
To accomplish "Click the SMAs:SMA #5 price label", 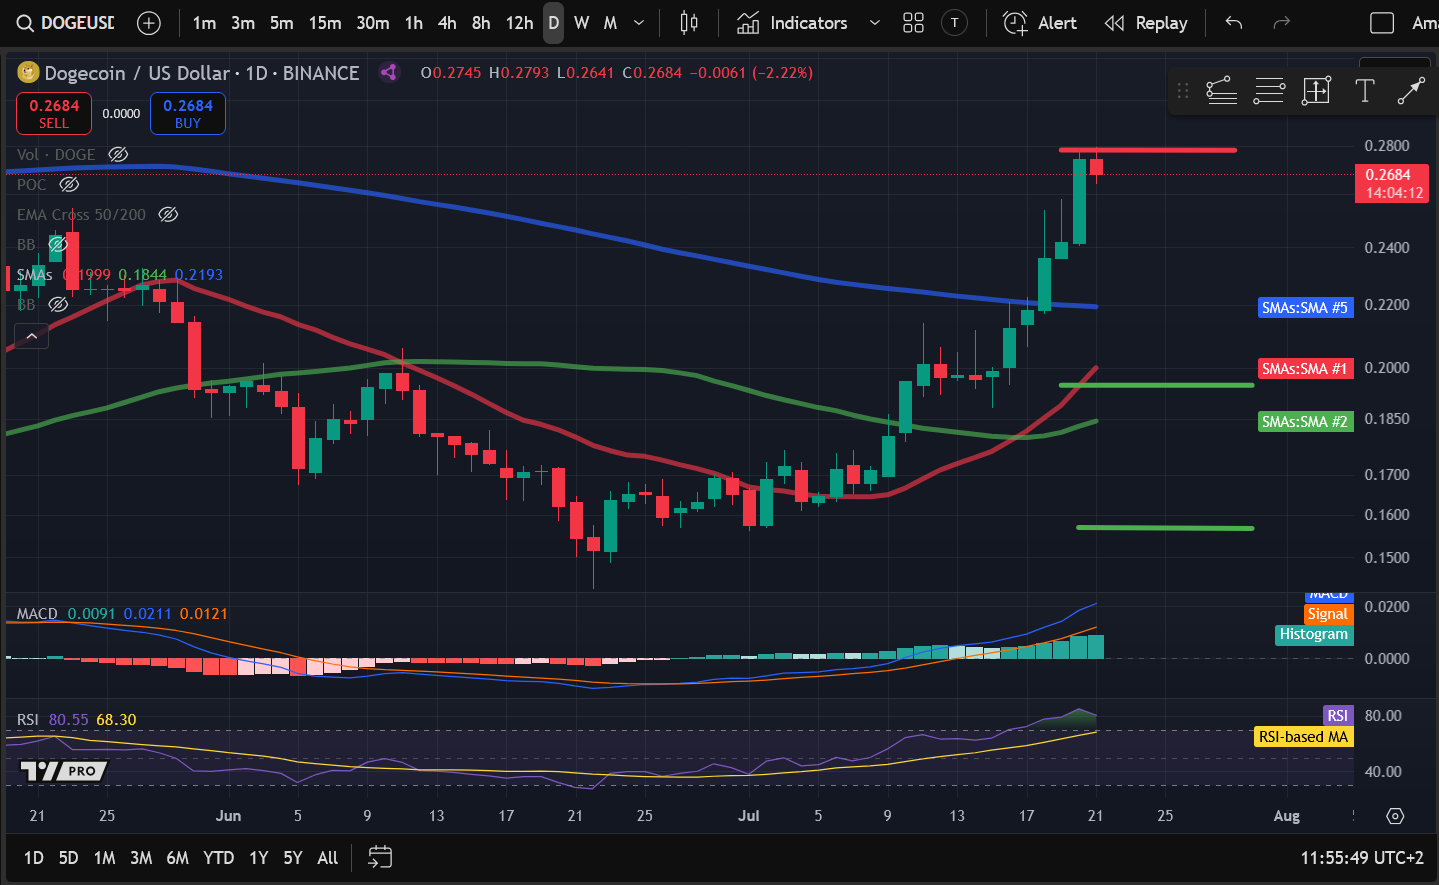I will [1305, 308].
